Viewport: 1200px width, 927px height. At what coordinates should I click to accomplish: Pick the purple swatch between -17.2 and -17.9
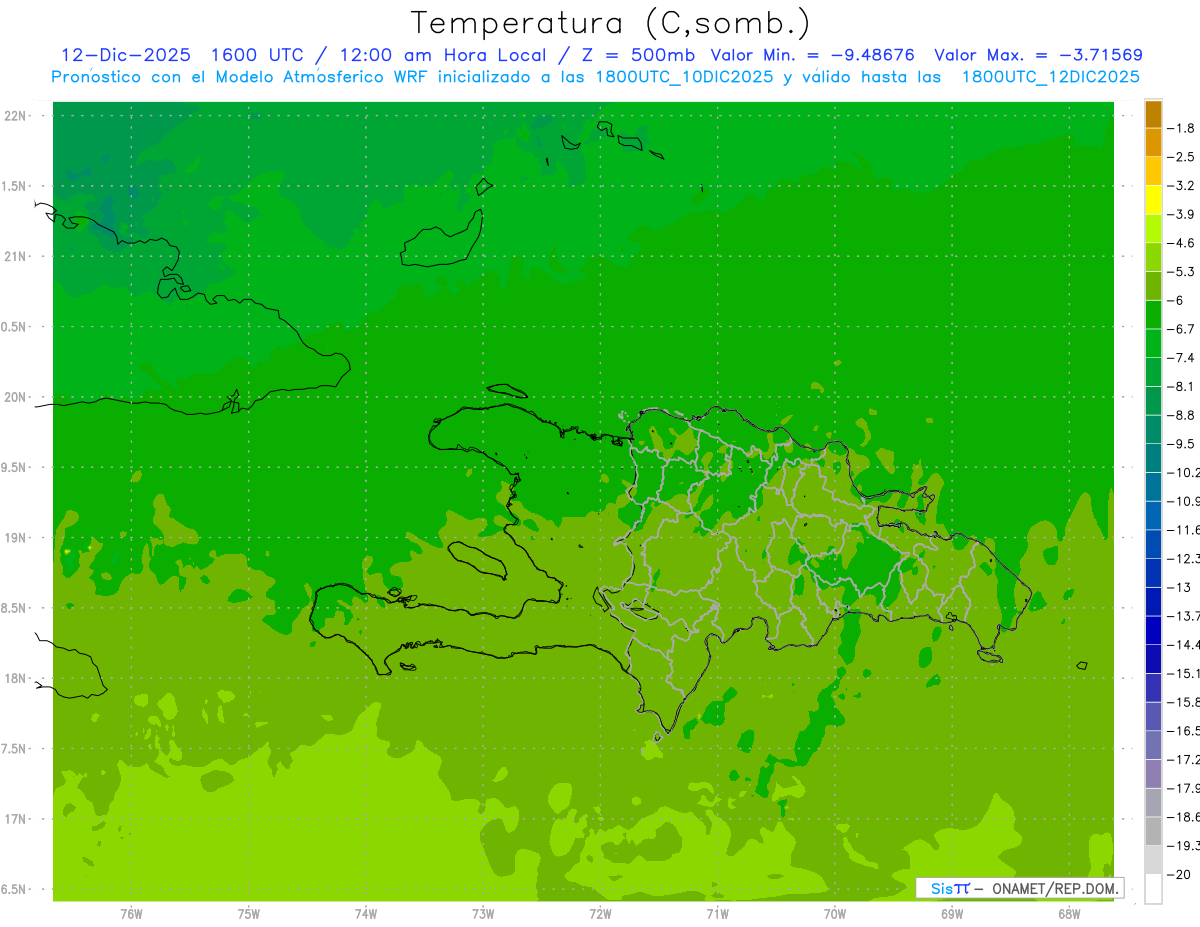(1153, 774)
